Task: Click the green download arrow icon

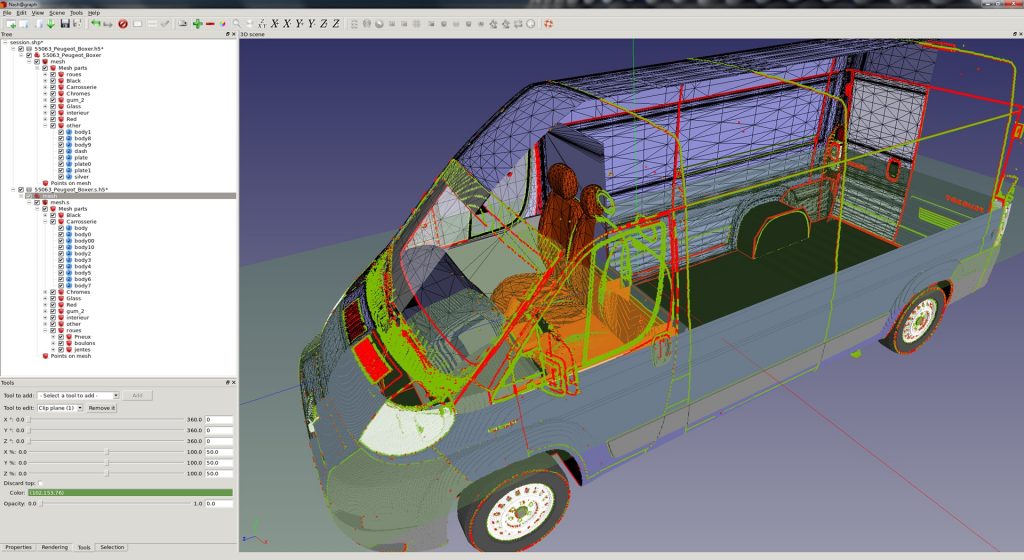Action: coord(50,23)
